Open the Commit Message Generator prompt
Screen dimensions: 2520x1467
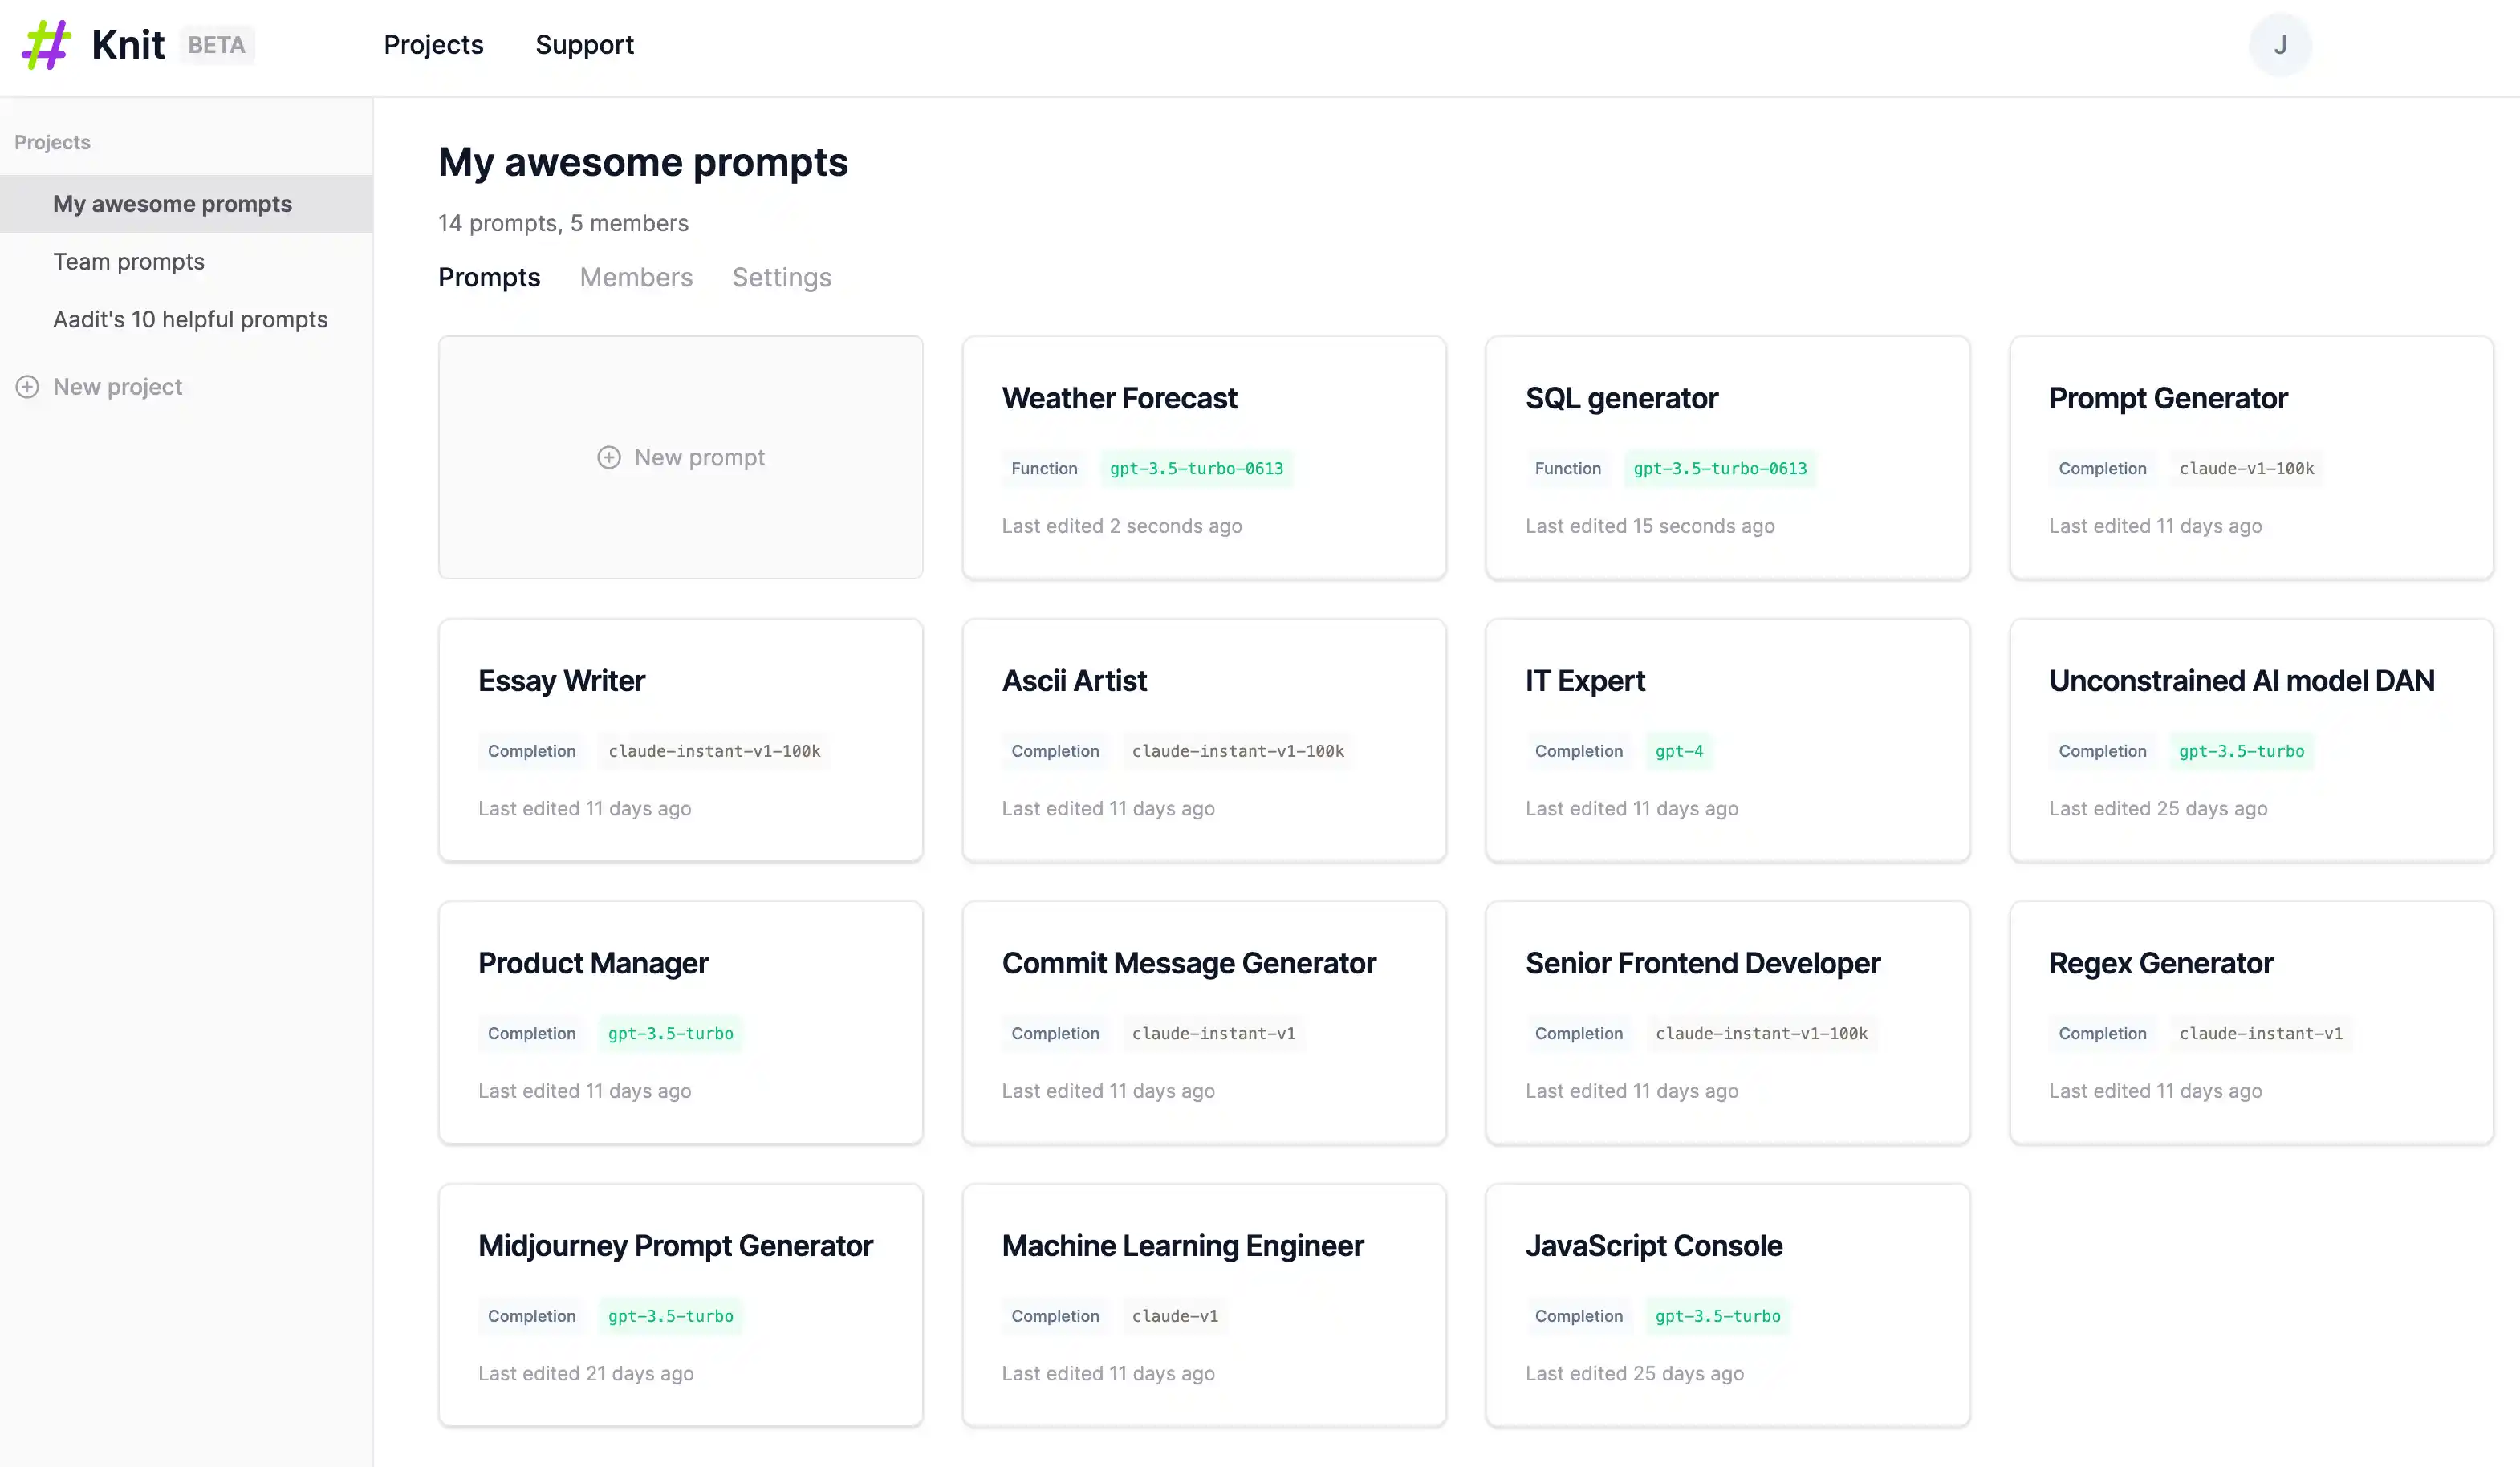tap(1204, 1023)
